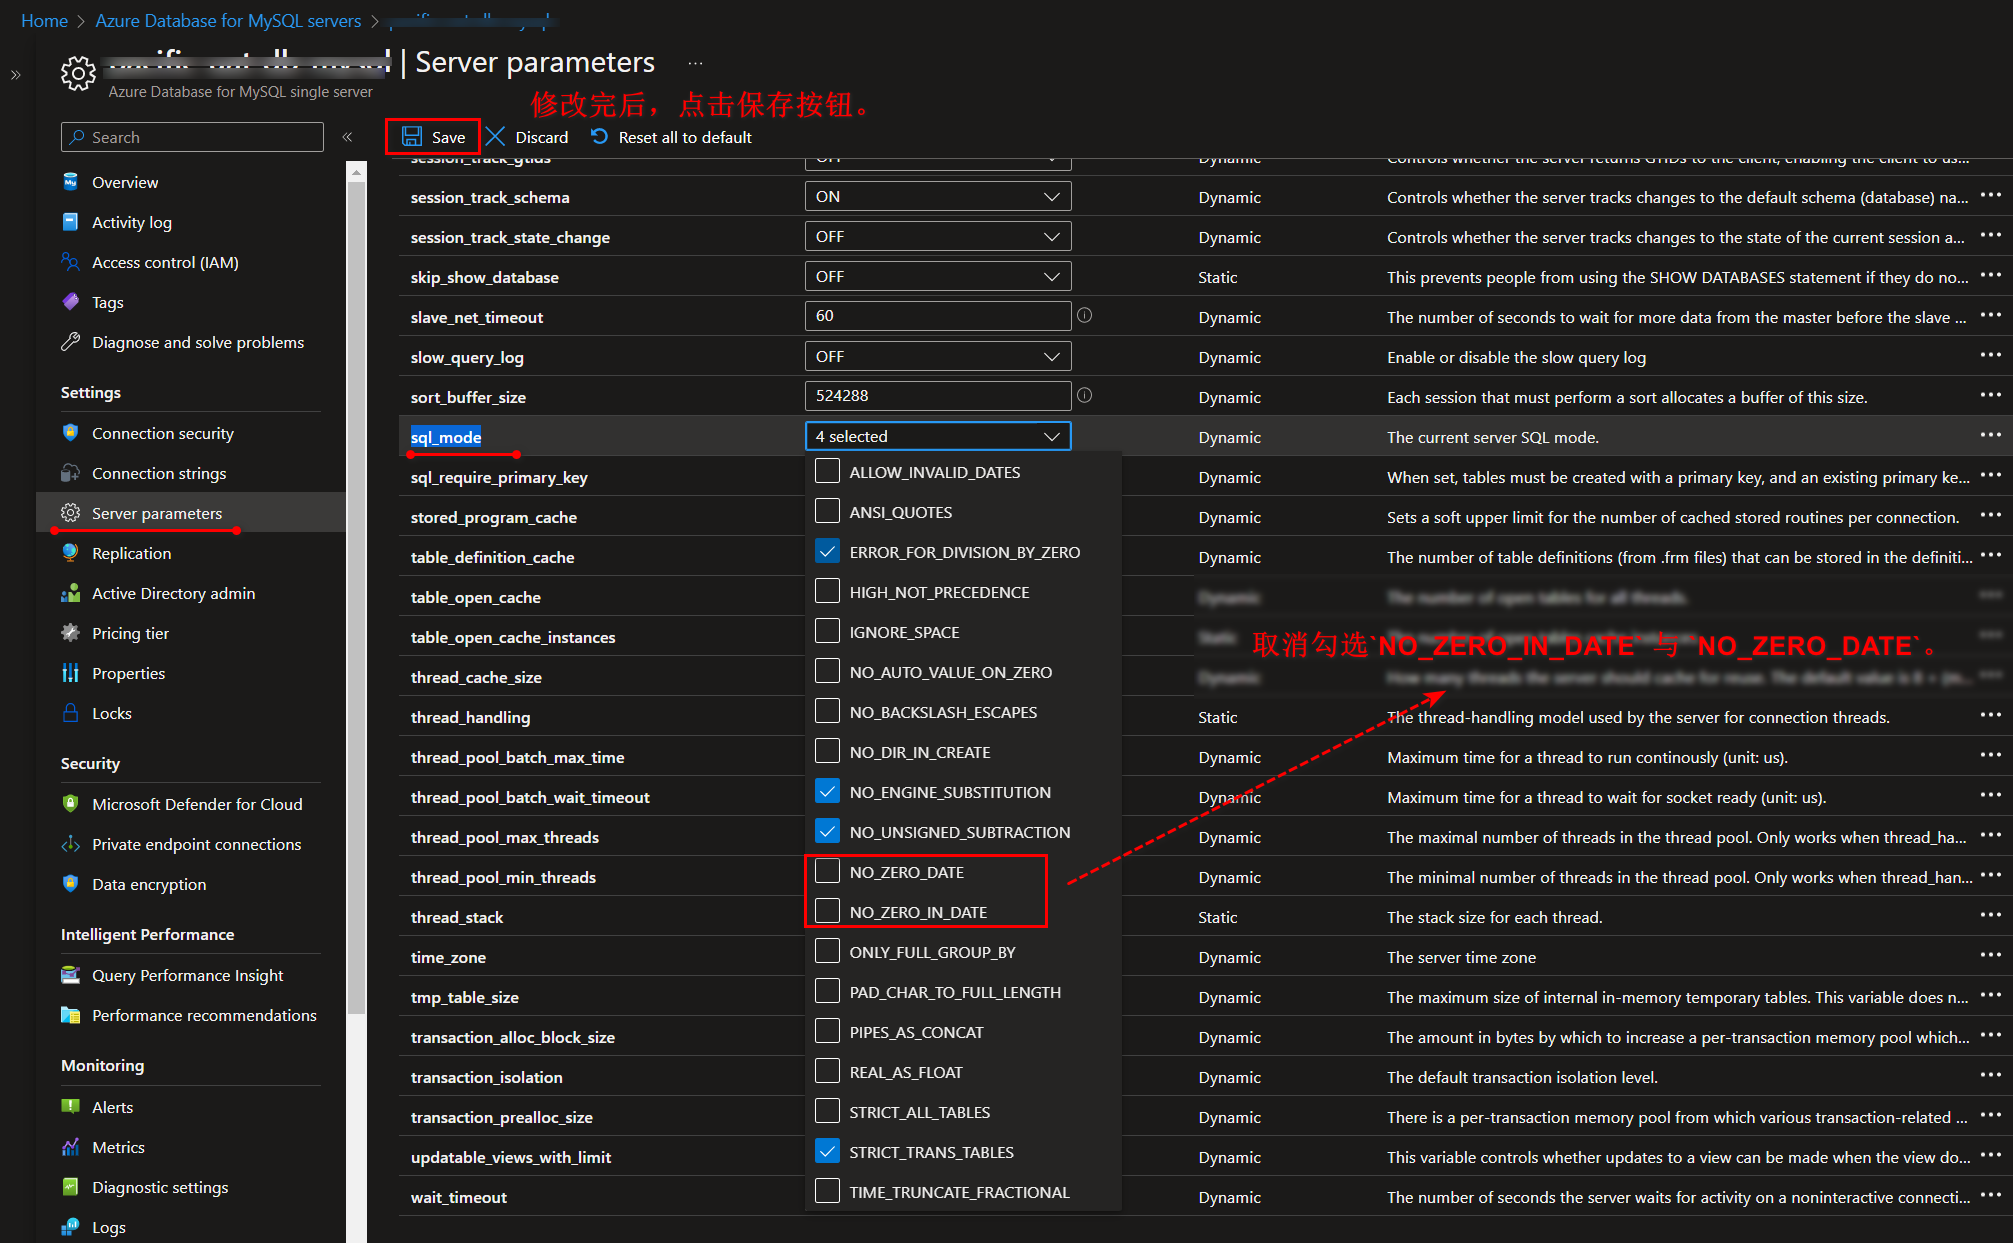Click the Discard X icon
This screenshot has width=2013, height=1243.
[496, 137]
